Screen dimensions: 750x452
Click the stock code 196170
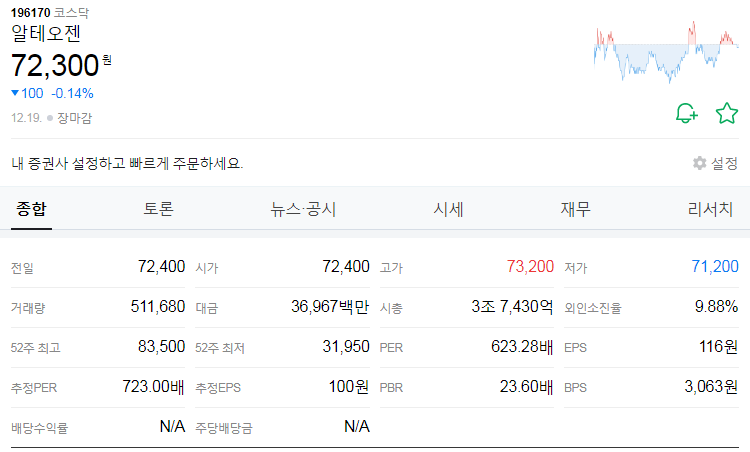click(31, 12)
